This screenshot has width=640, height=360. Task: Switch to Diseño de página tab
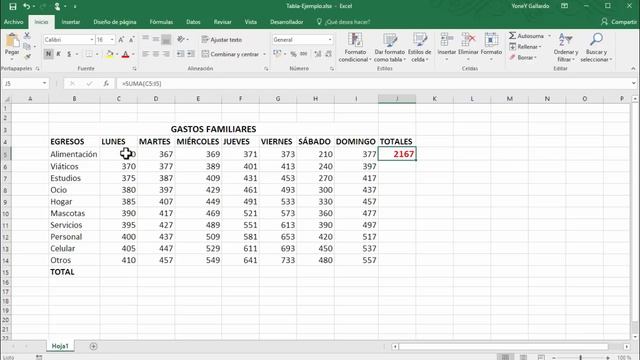115,22
